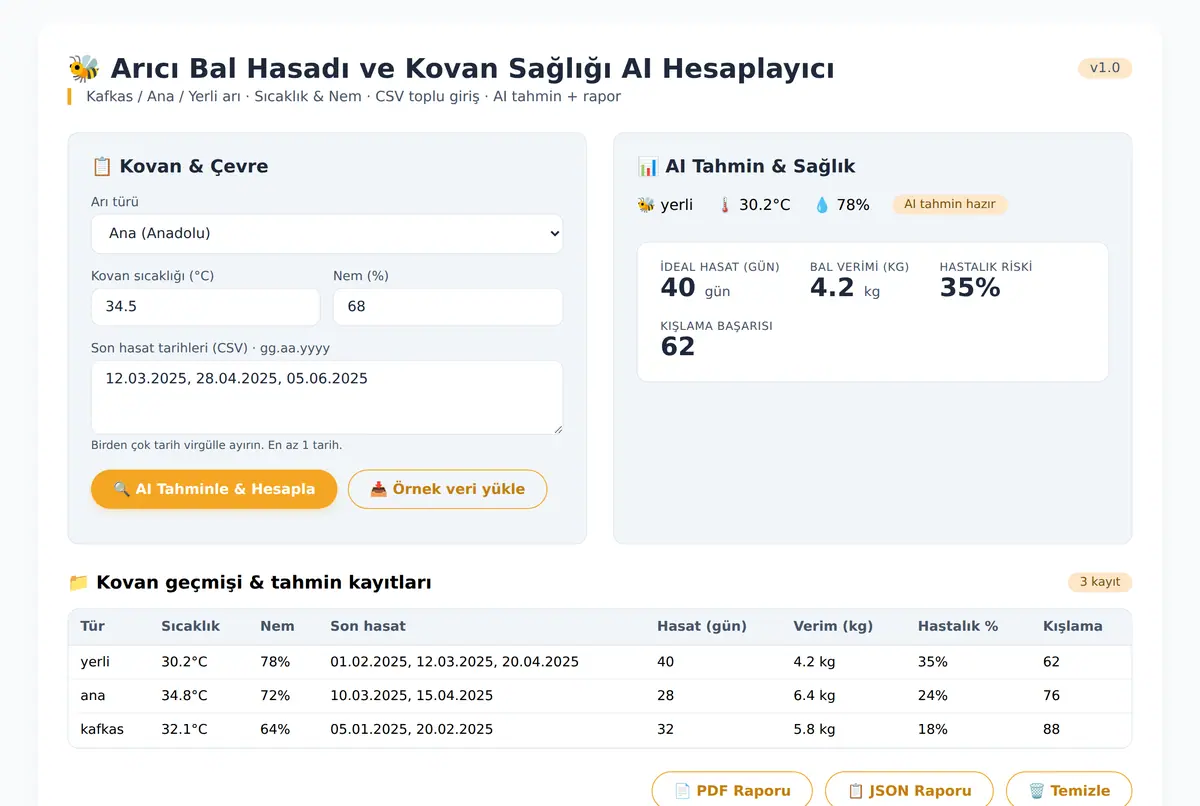Click dates cell 10.03.2025, 15.04.2025
Viewport: 1200px width, 806px height.
tap(412, 696)
